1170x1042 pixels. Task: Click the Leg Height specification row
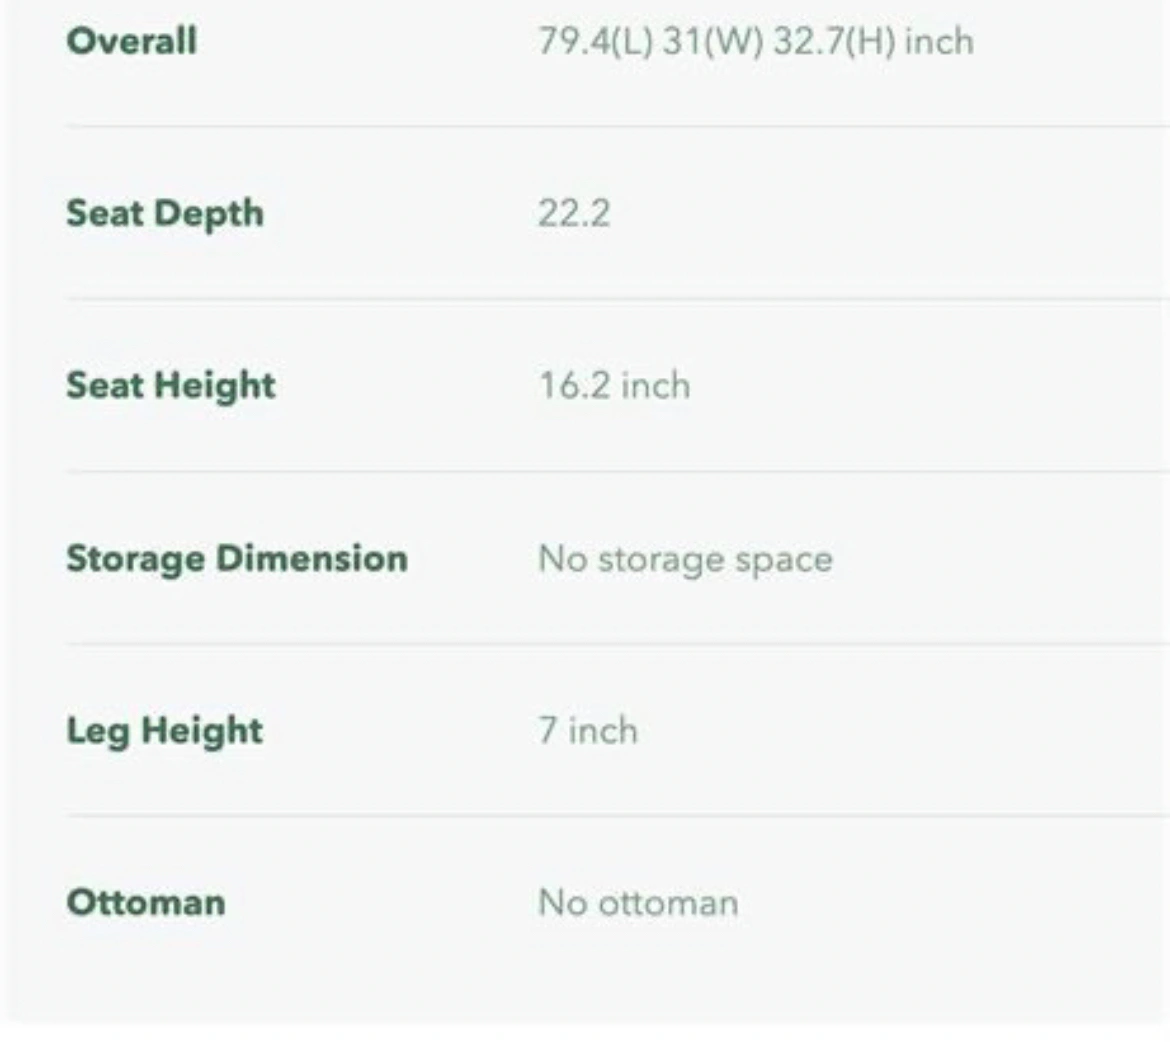point(618,731)
